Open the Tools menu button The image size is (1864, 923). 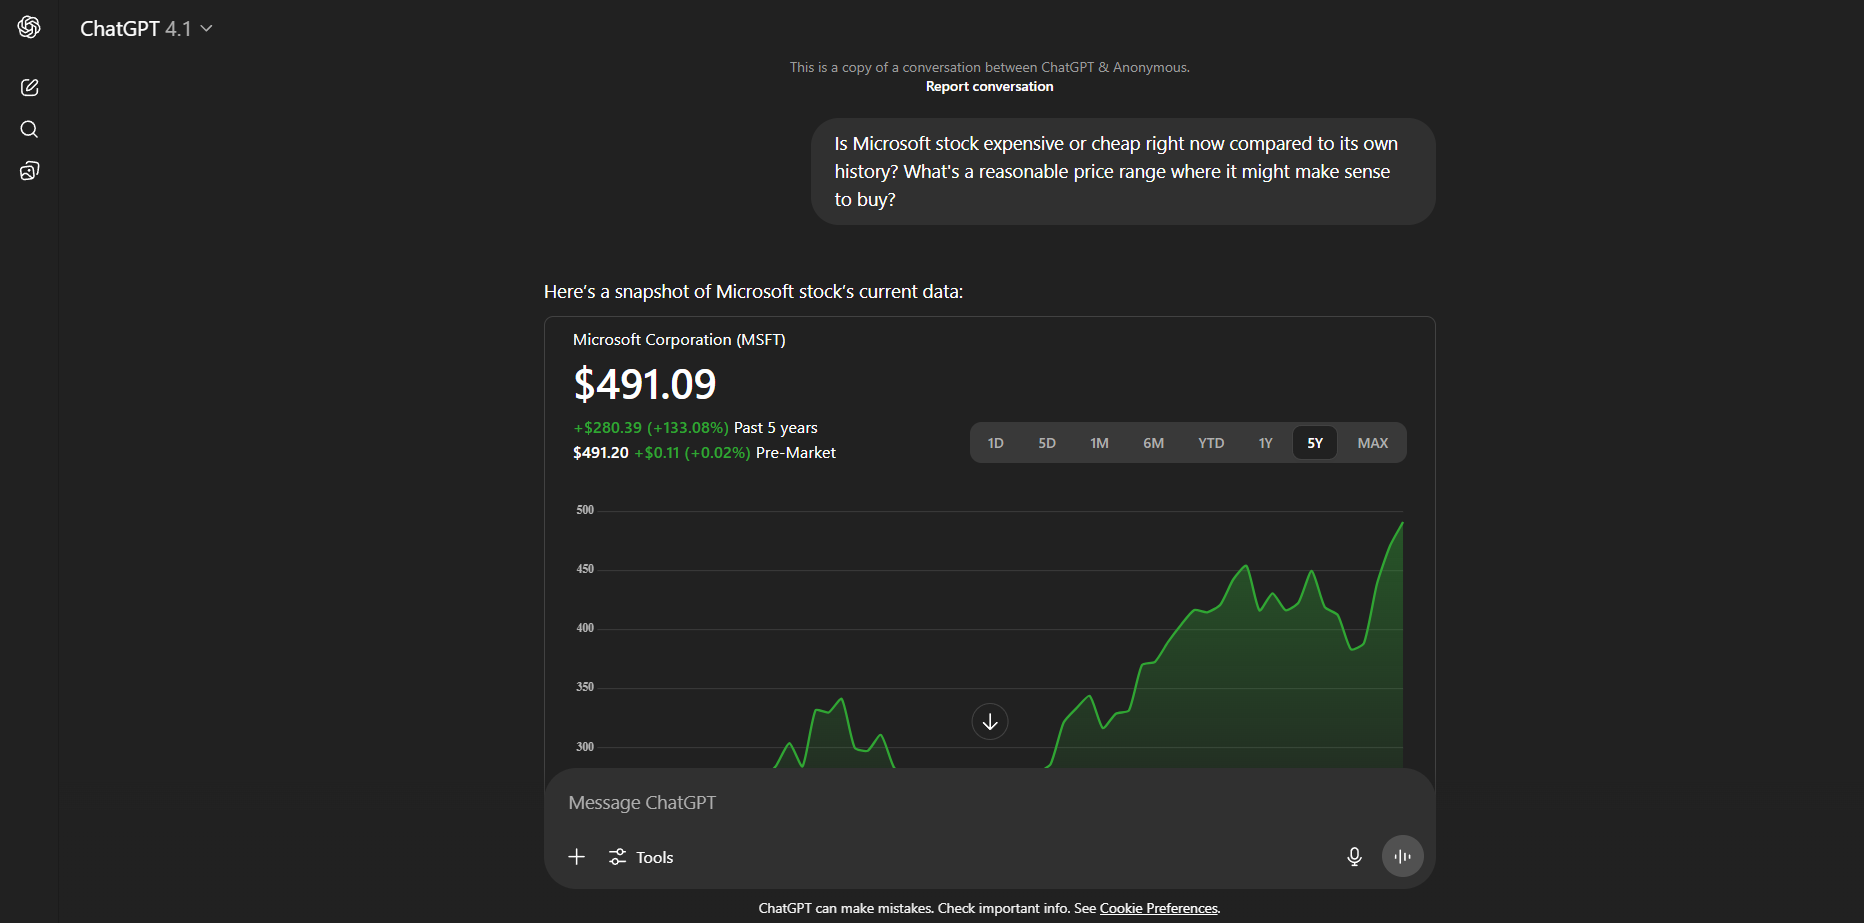641,857
